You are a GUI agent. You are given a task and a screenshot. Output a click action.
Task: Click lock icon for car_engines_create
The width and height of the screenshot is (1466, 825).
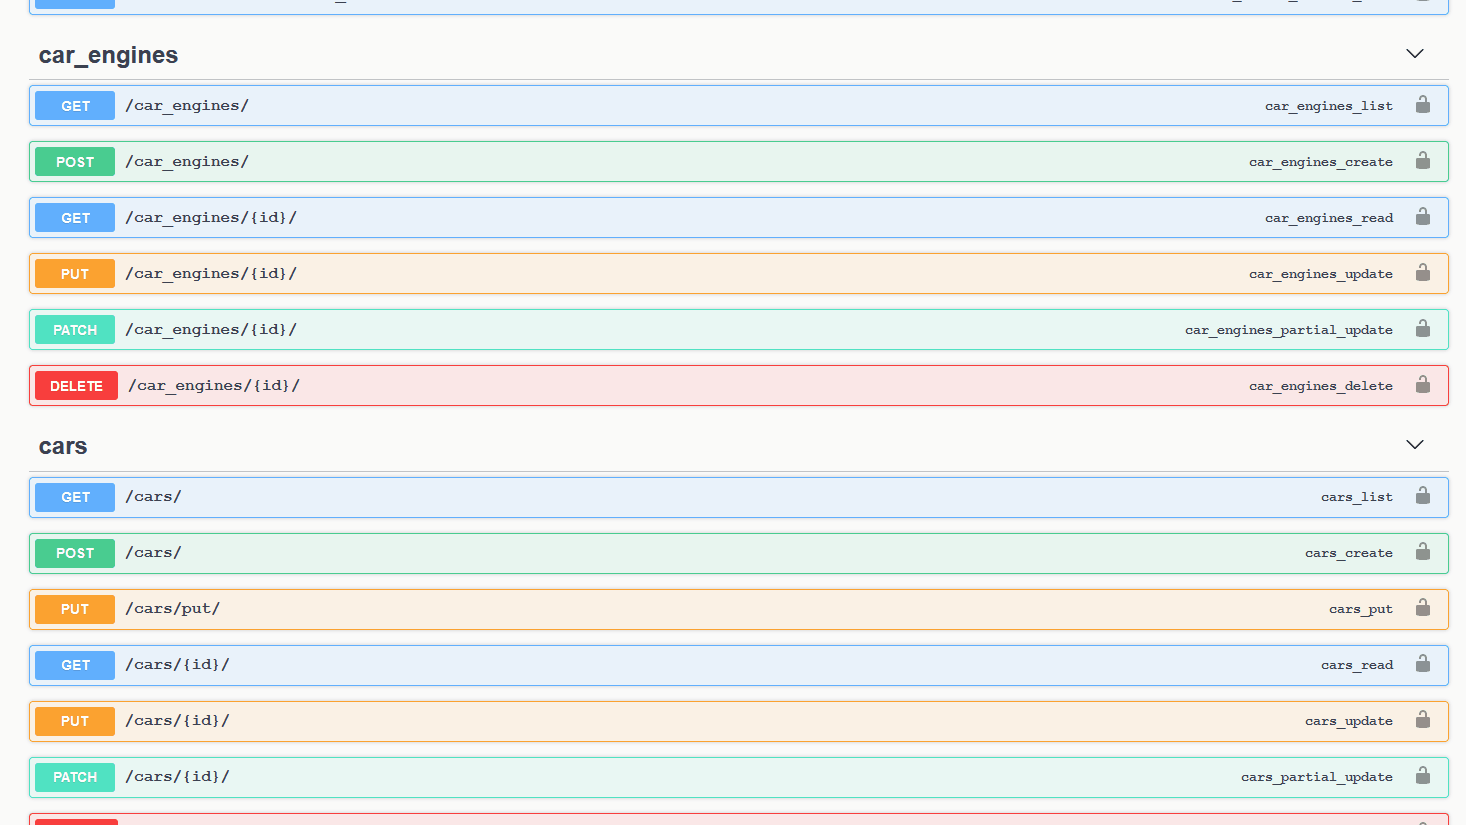(1422, 161)
